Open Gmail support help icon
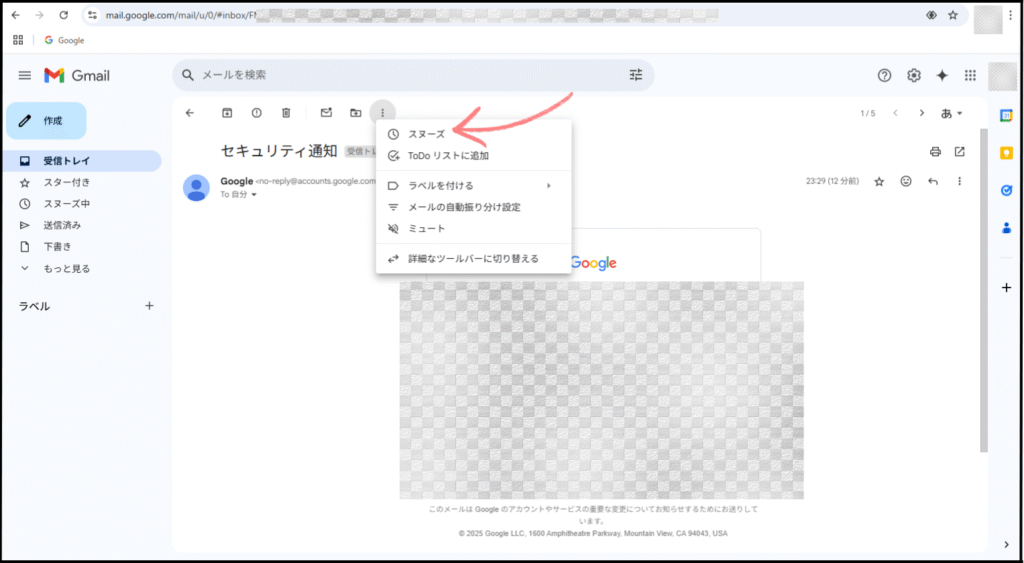 (x=884, y=76)
